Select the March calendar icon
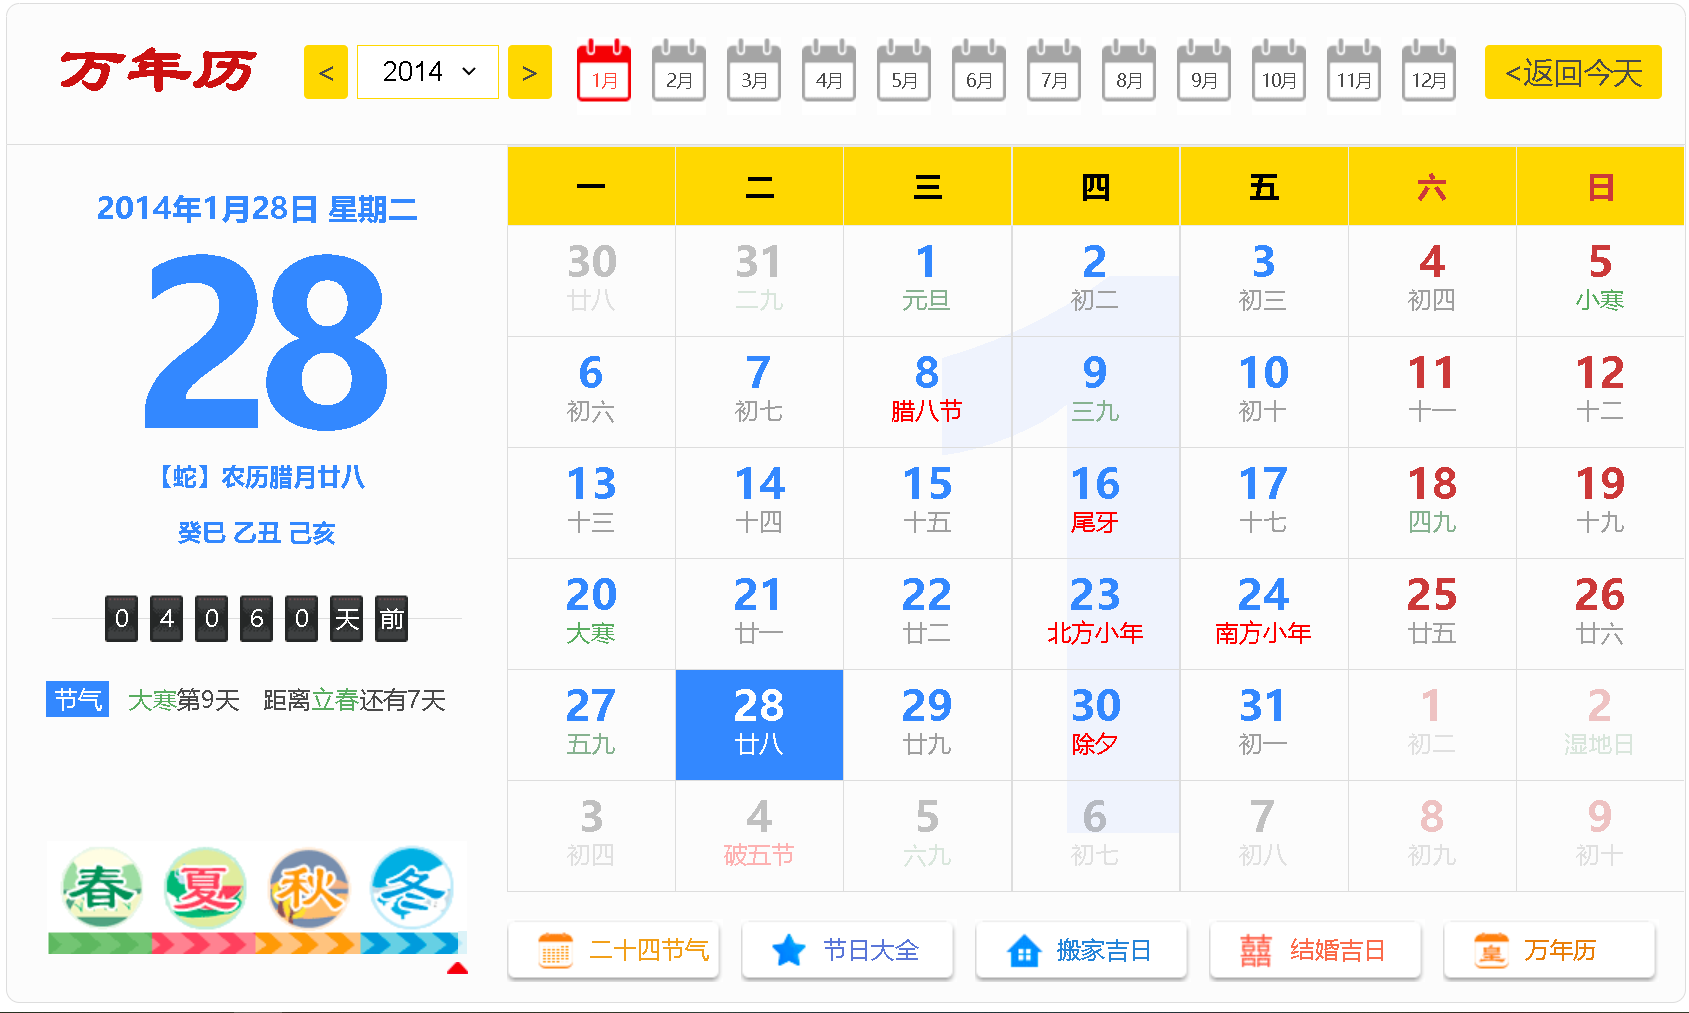The width and height of the screenshot is (1689, 1013). 754,72
